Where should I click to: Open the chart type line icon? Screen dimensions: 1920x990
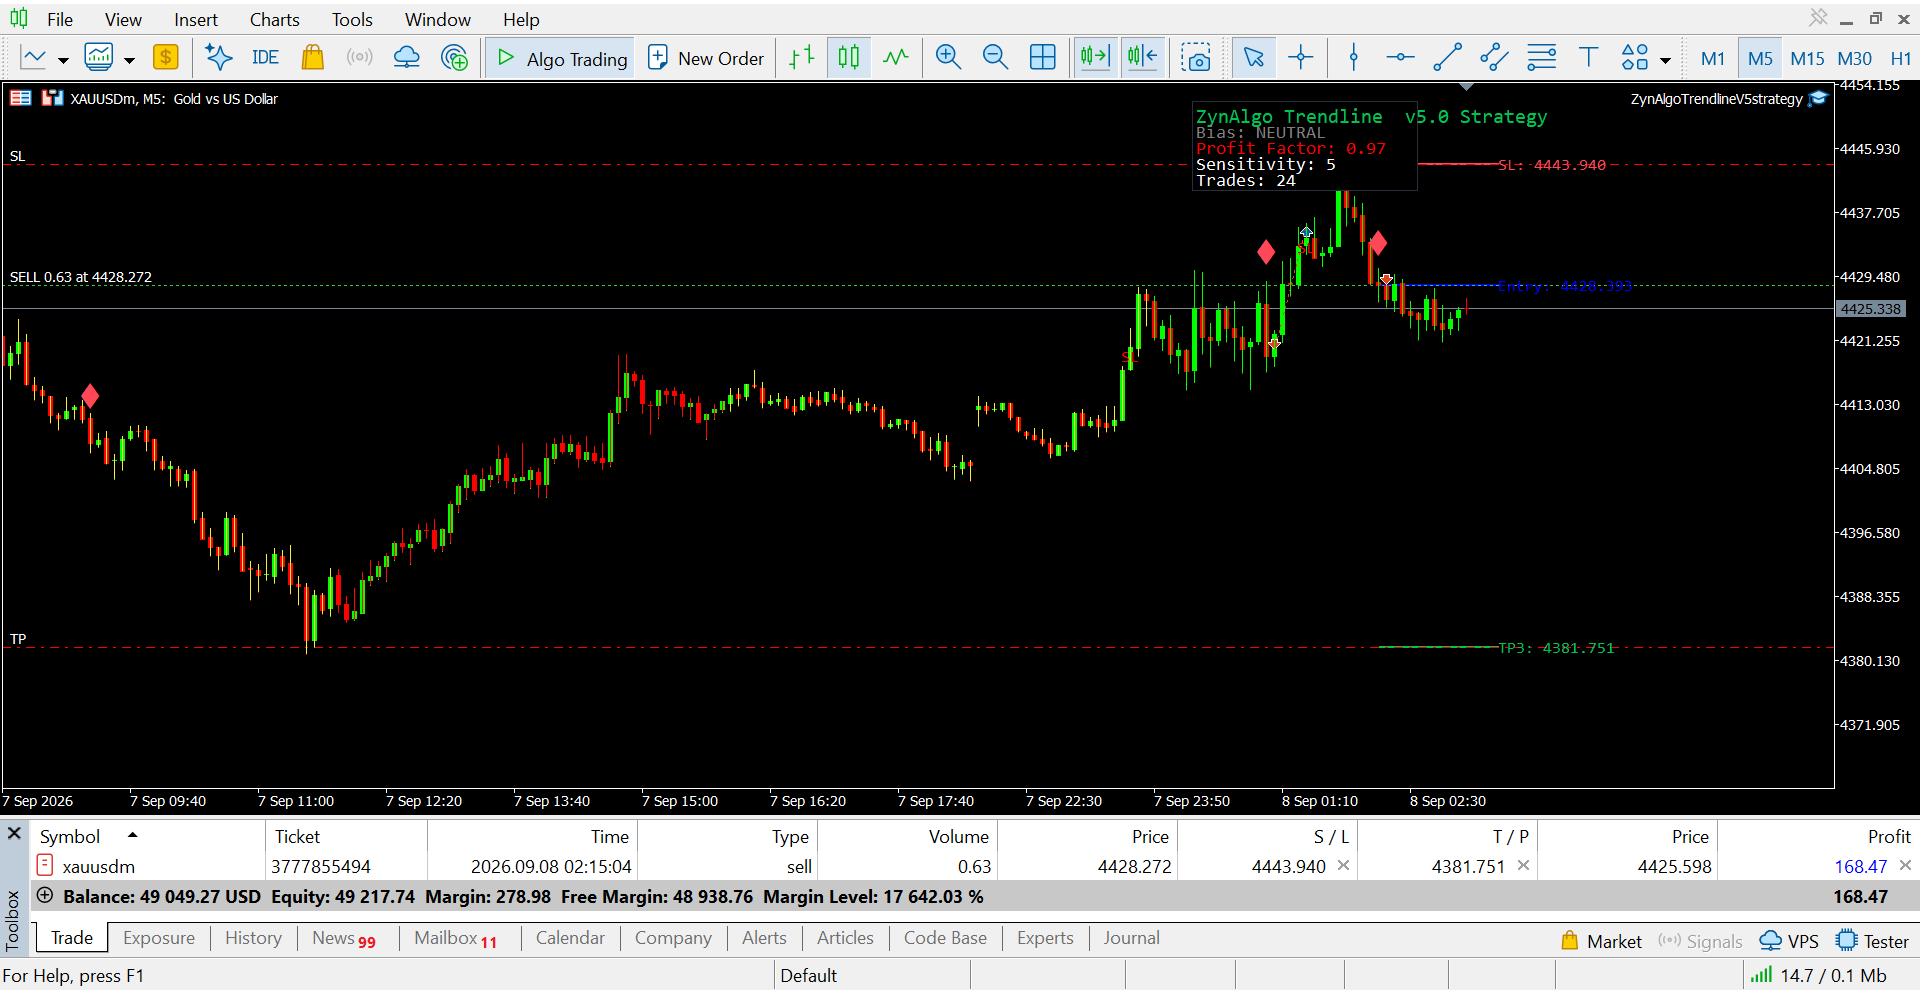tap(34, 57)
